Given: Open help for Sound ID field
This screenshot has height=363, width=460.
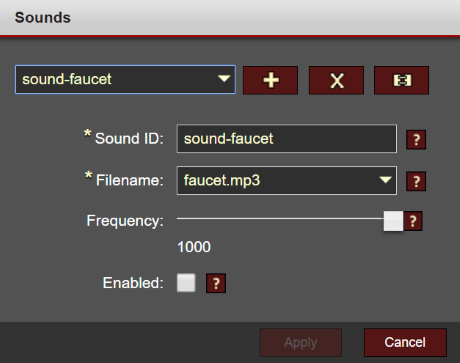Looking at the screenshot, I should pos(416,139).
